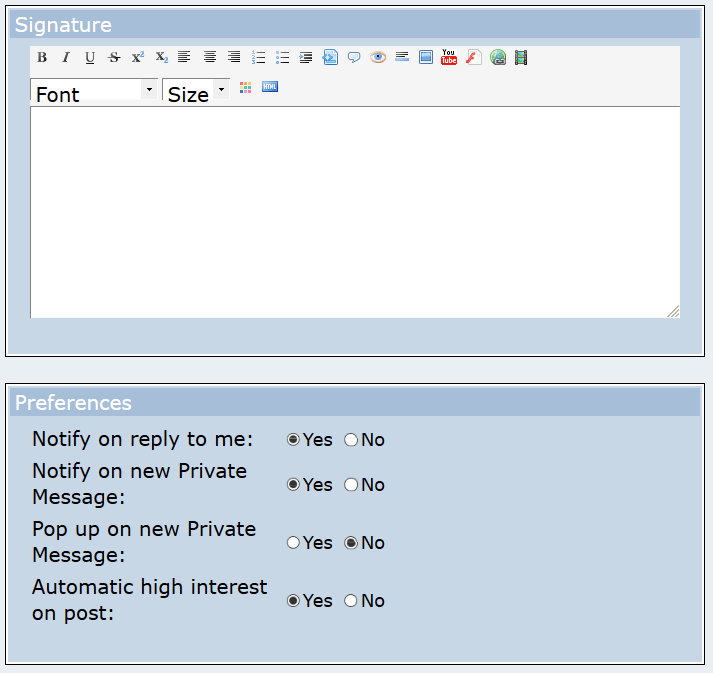The width and height of the screenshot is (713, 673).
Task: Insert a video film strip
Action: coord(521,57)
